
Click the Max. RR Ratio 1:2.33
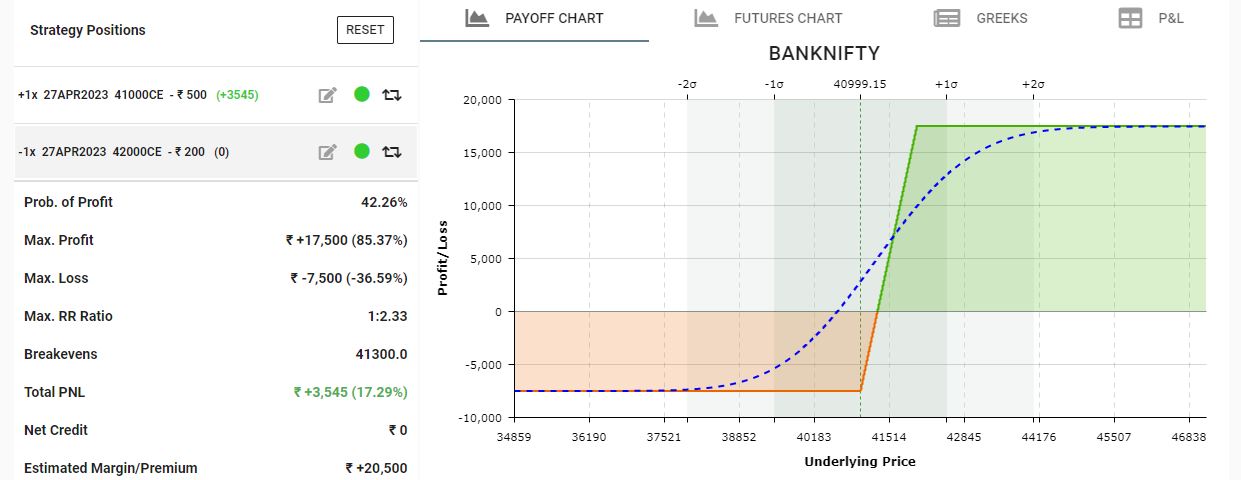click(x=387, y=316)
